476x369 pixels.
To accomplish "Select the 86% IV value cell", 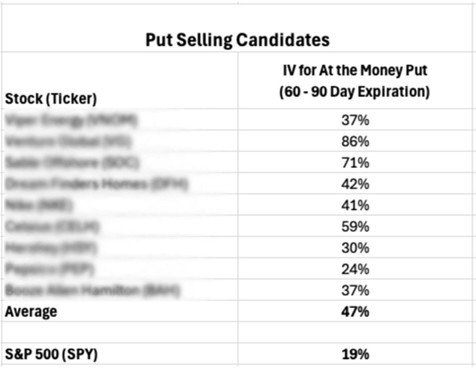I will [x=355, y=141].
